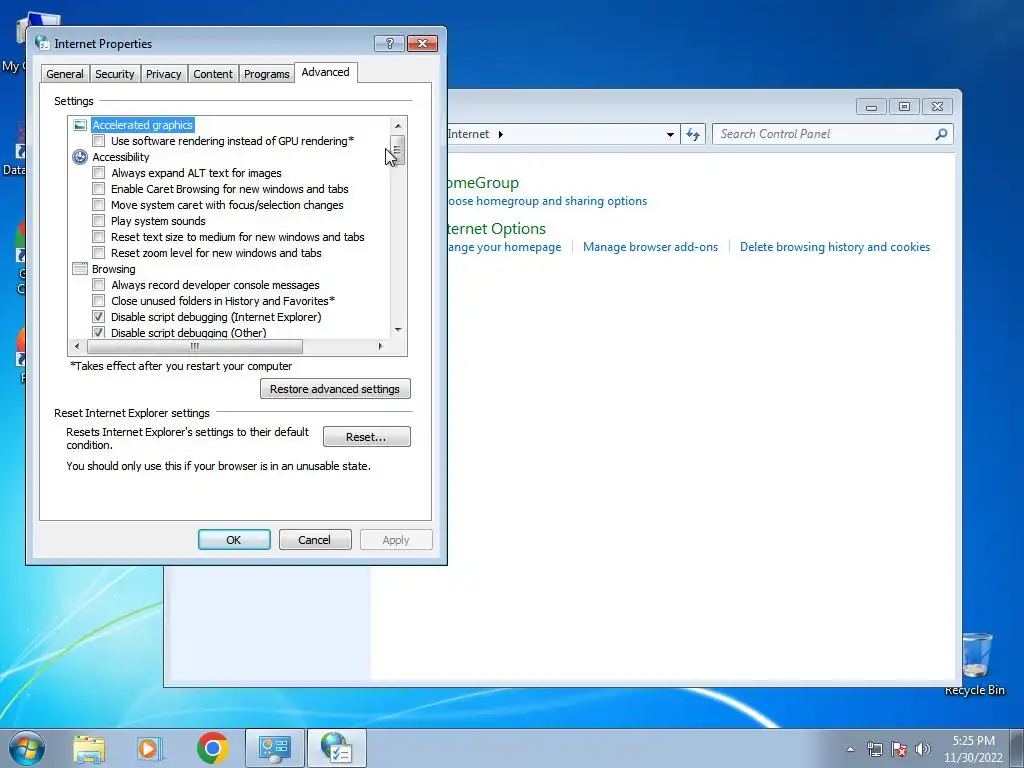This screenshot has width=1024, height=768.
Task: Click the horizontal scroll right arrow
Action: click(x=380, y=346)
